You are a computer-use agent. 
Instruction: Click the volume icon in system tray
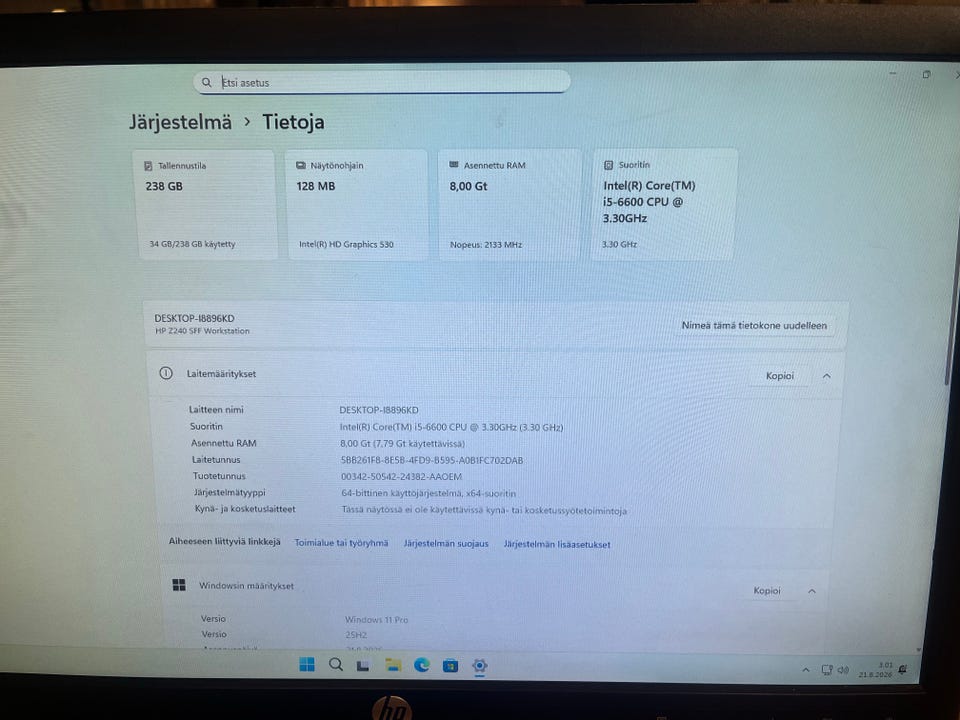coord(843,670)
